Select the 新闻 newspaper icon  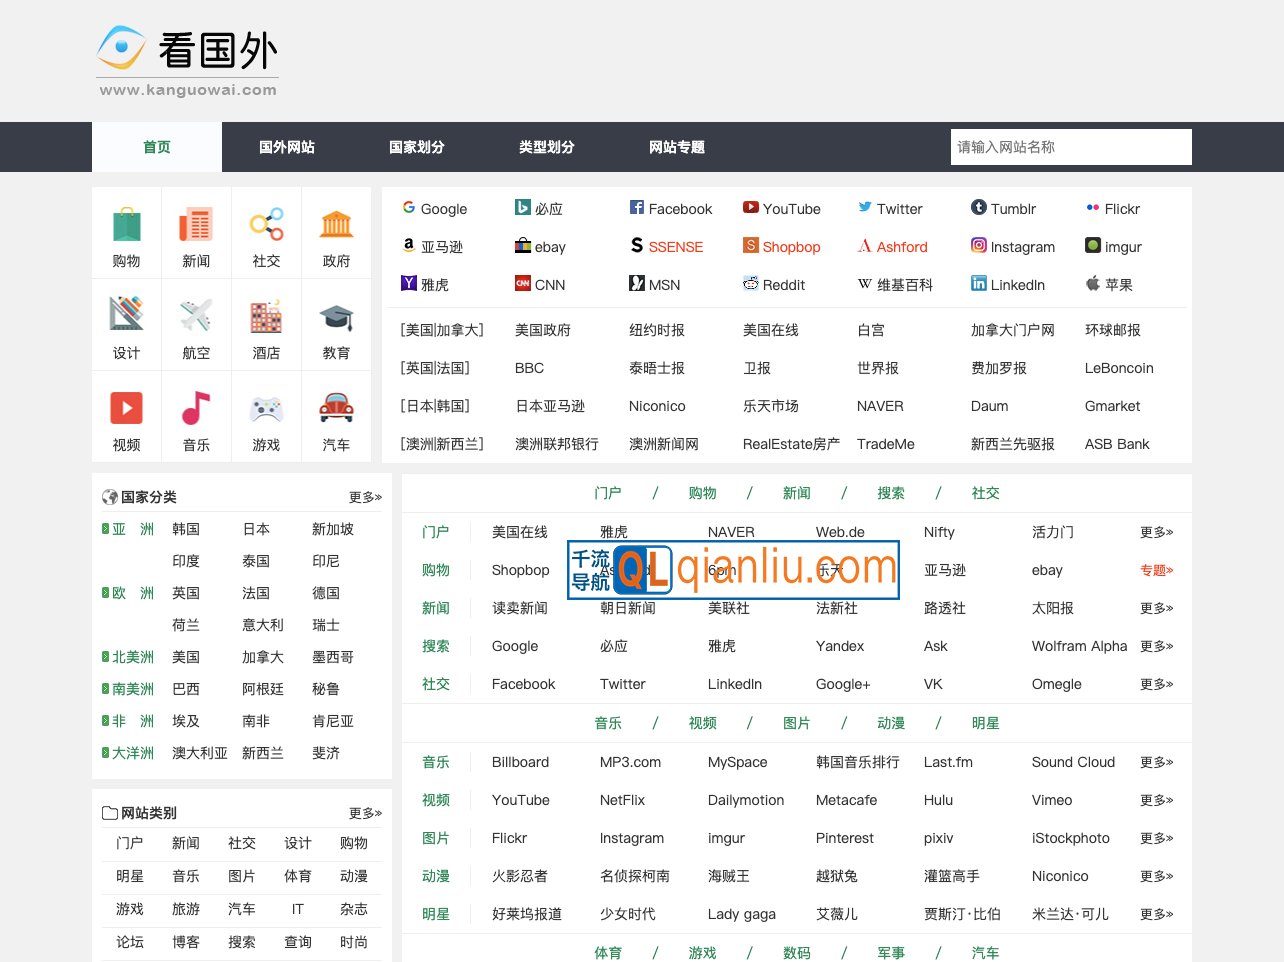[196, 224]
